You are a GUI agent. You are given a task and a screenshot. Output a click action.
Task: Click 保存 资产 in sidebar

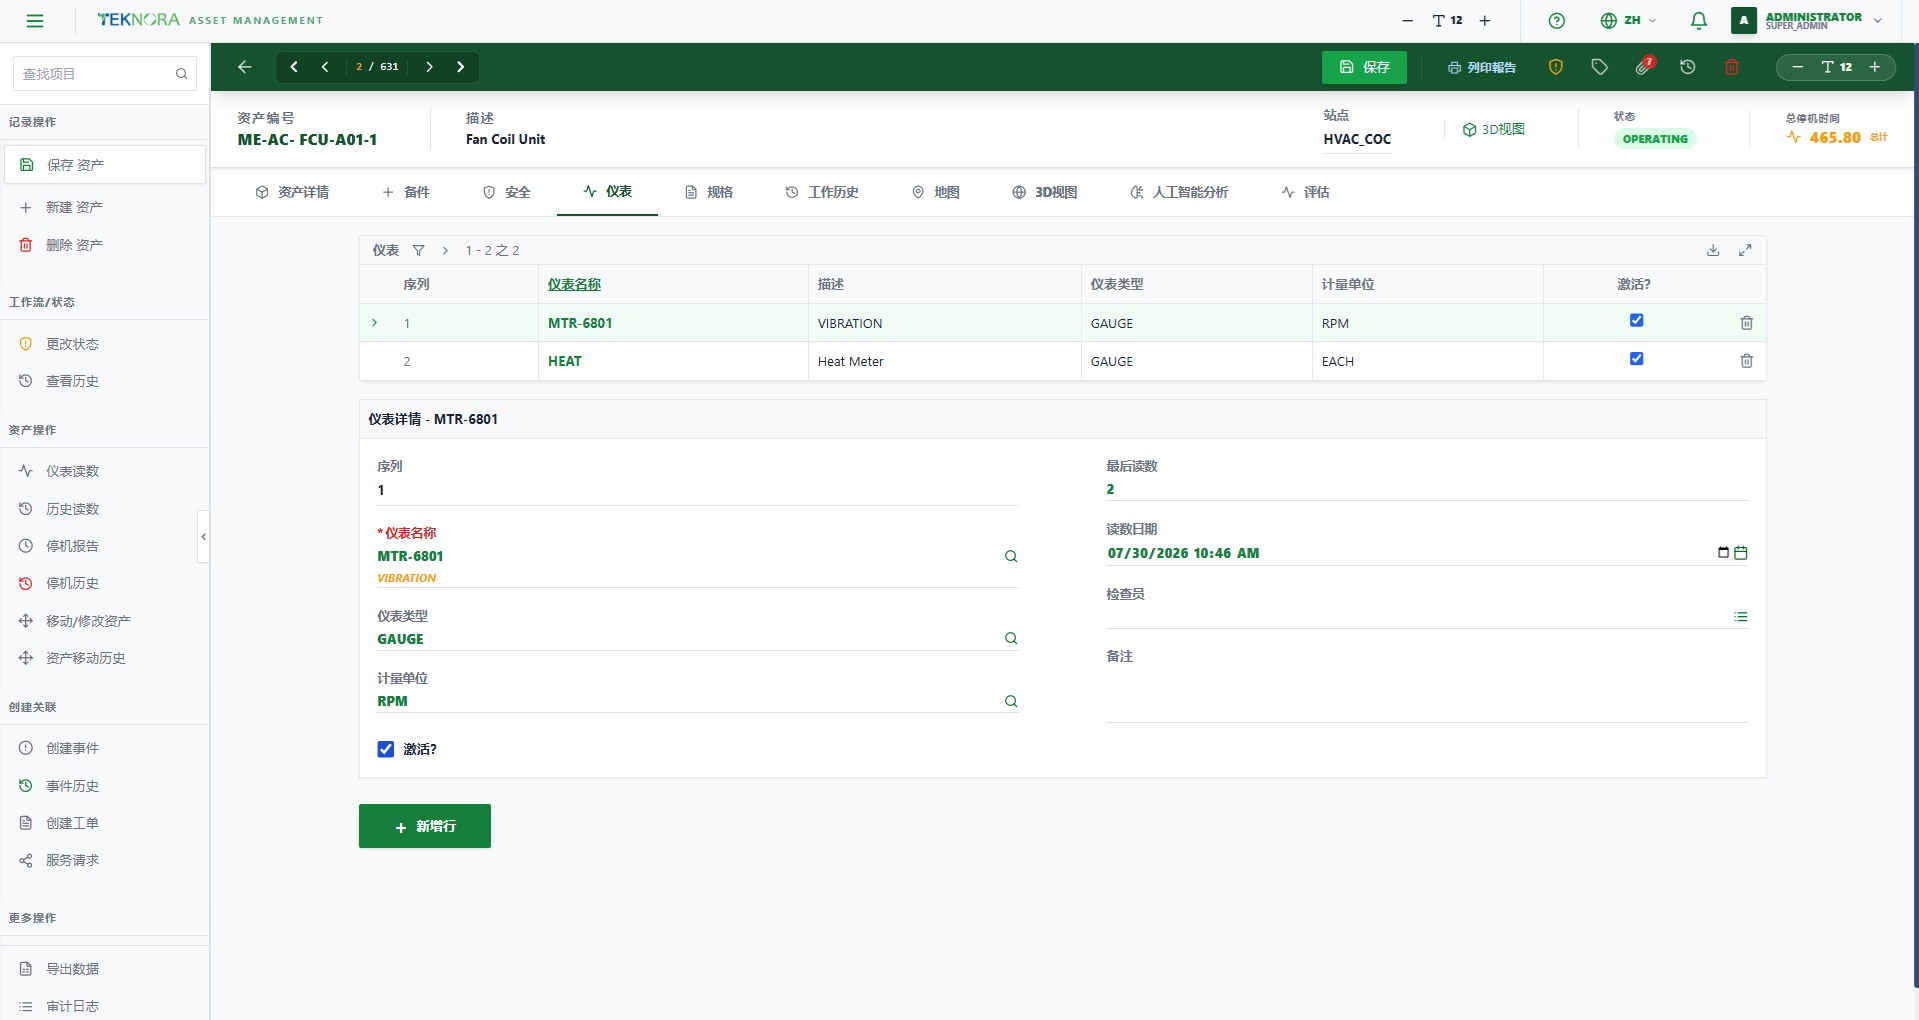[105, 165]
